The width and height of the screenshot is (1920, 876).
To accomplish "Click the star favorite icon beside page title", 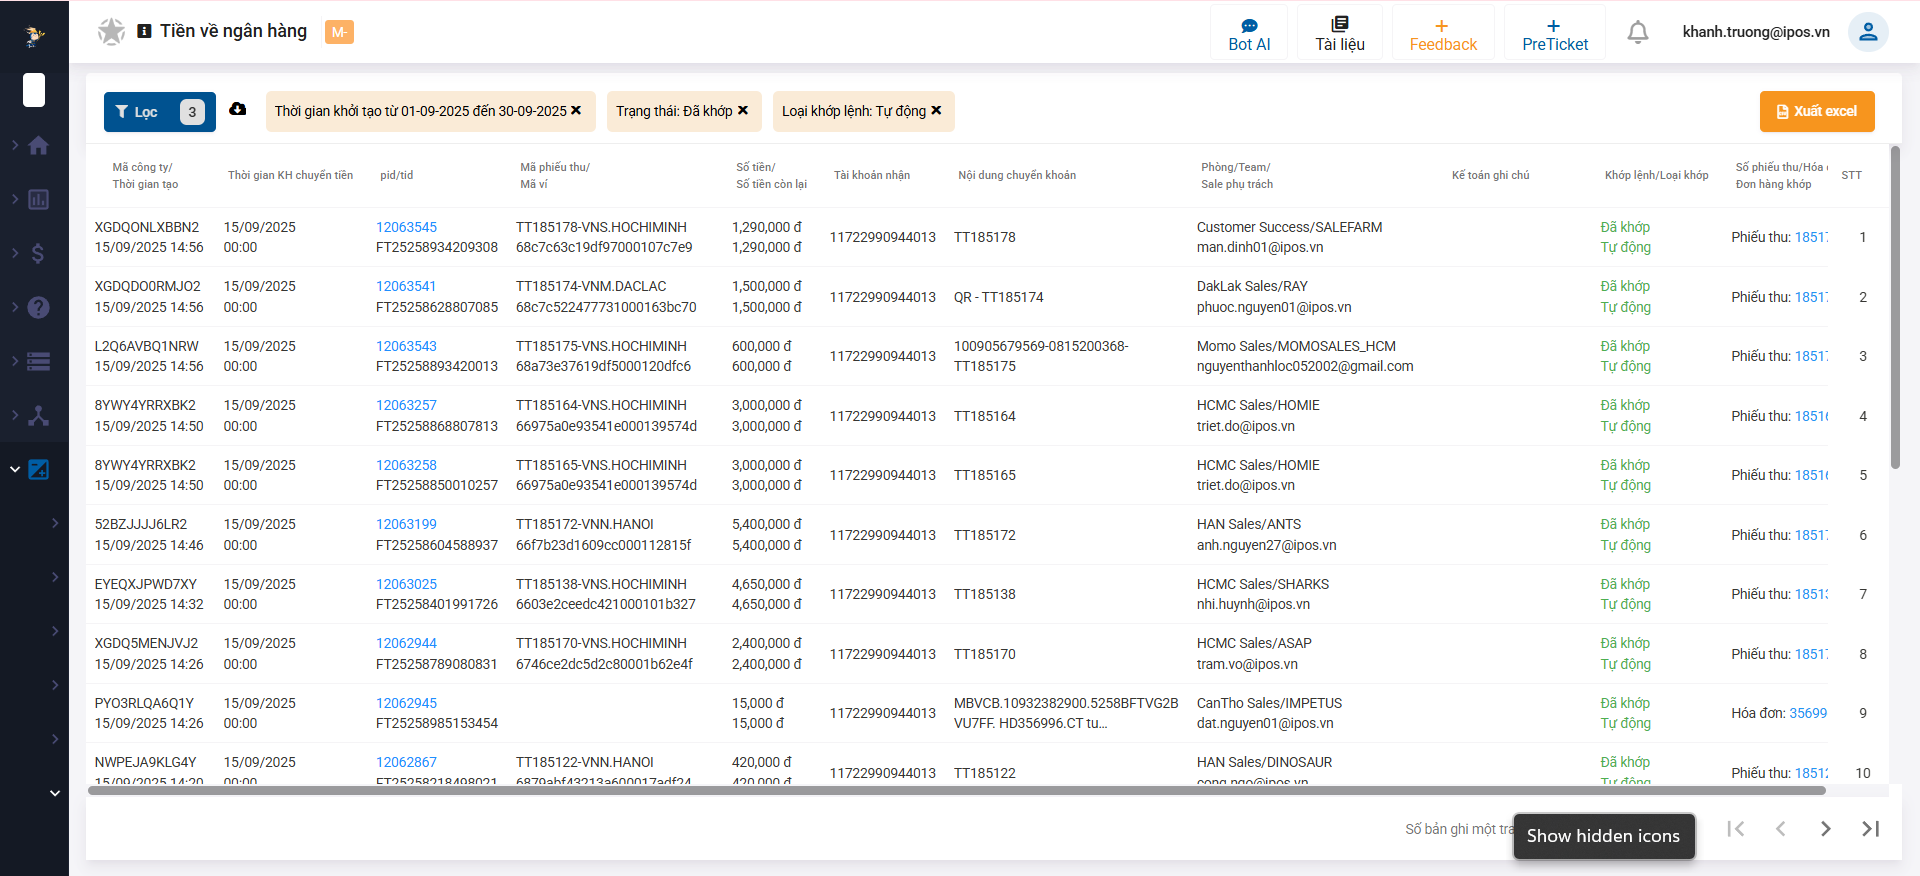I will (x=111, y=32).
